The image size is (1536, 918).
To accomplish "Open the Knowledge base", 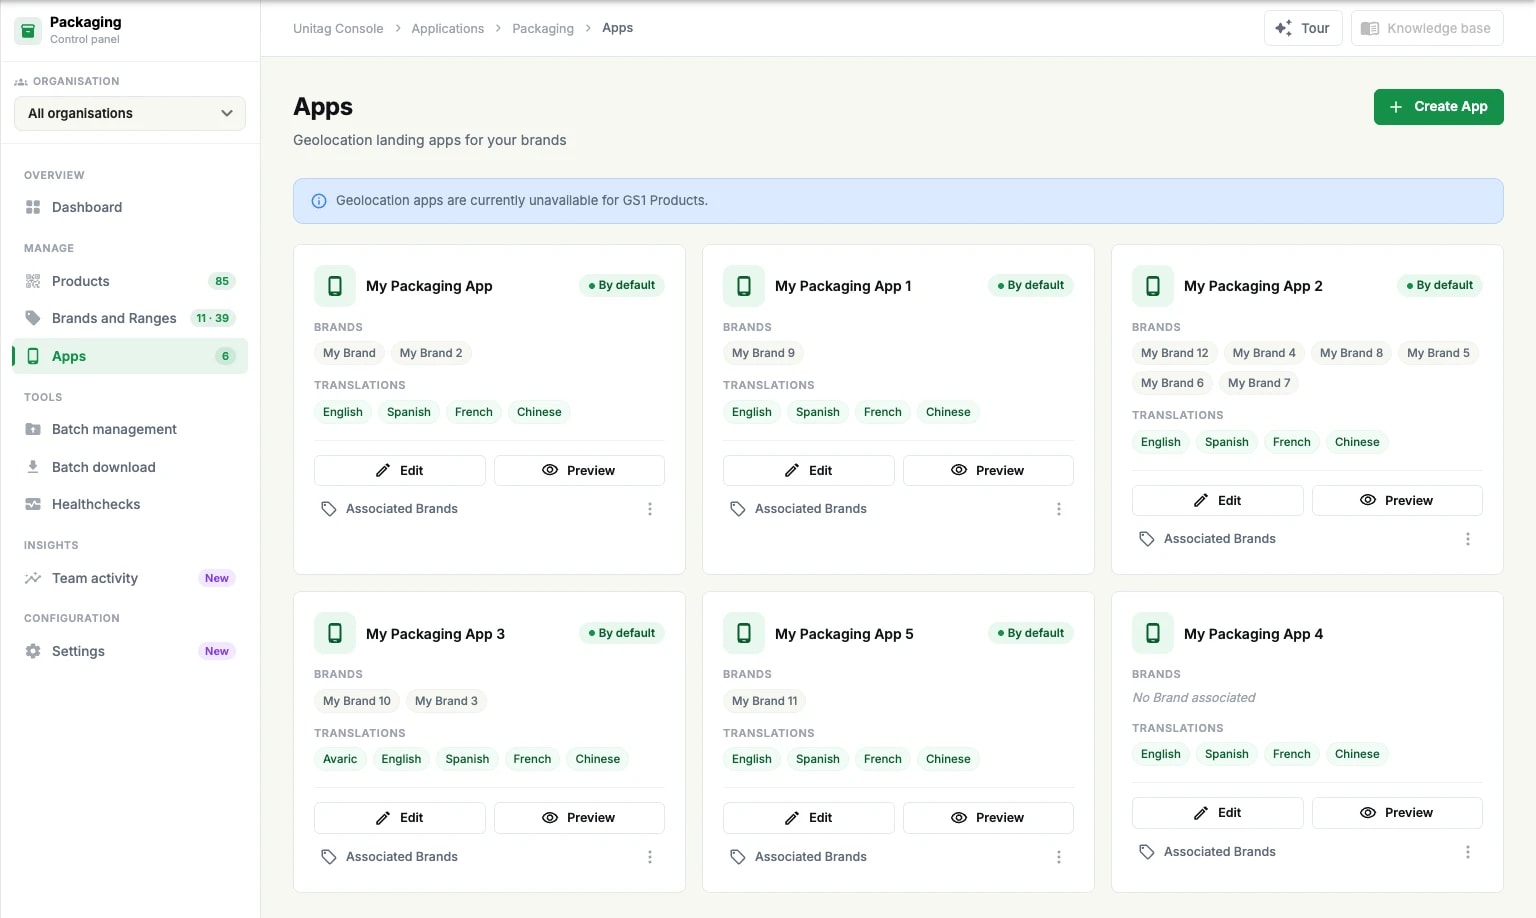I will click(x=1427, y=28).
